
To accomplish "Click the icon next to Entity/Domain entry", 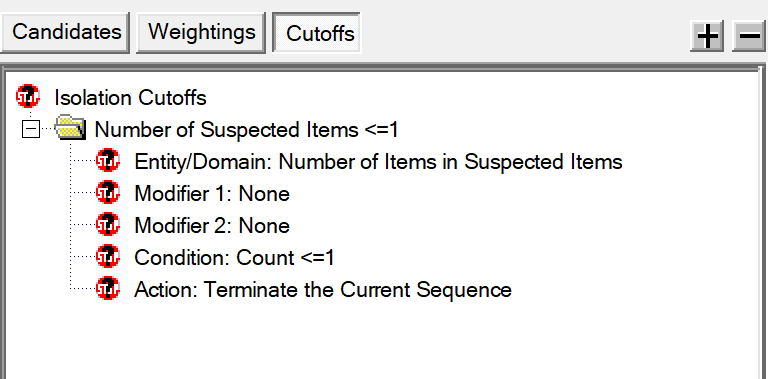I will (x=108, y=160).
